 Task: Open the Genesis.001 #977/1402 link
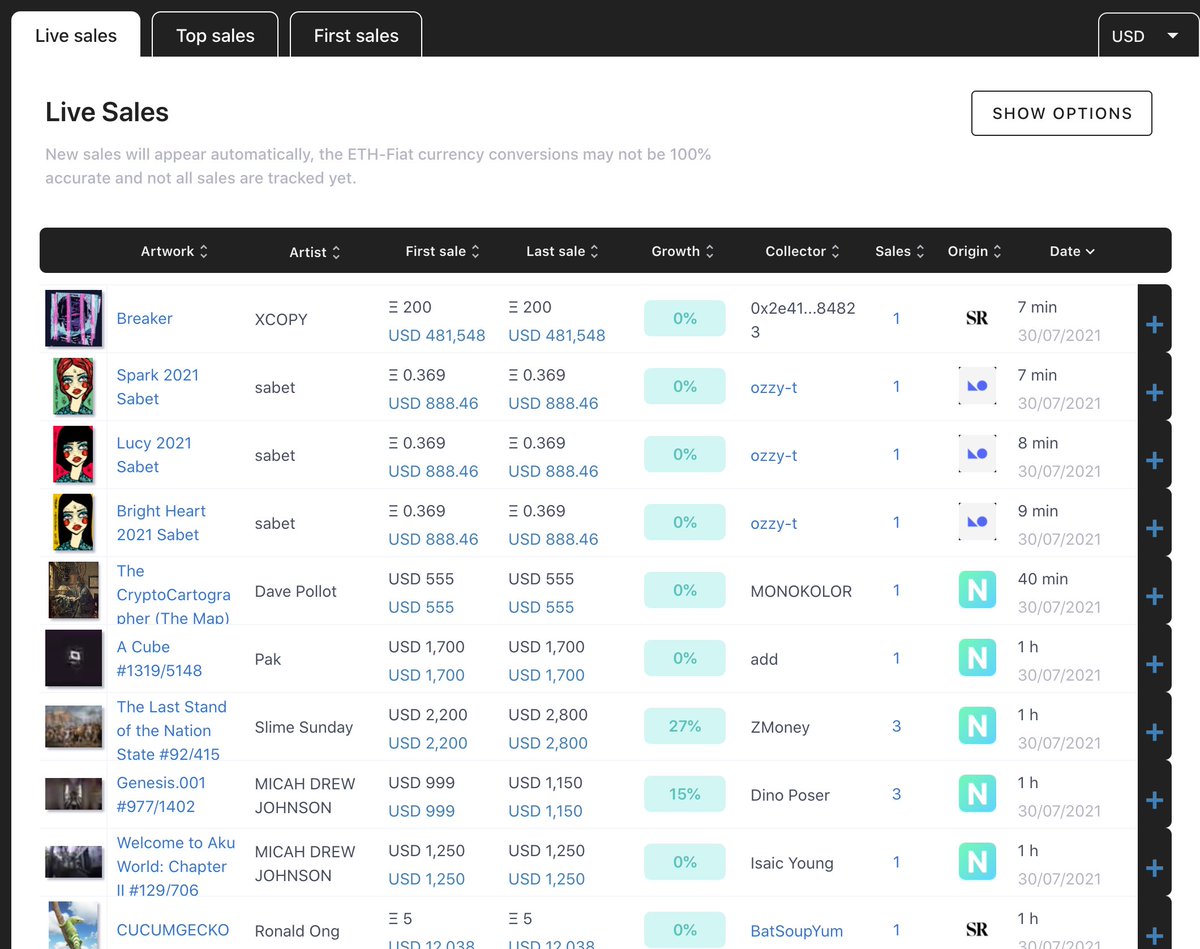(x=161, y=794)
